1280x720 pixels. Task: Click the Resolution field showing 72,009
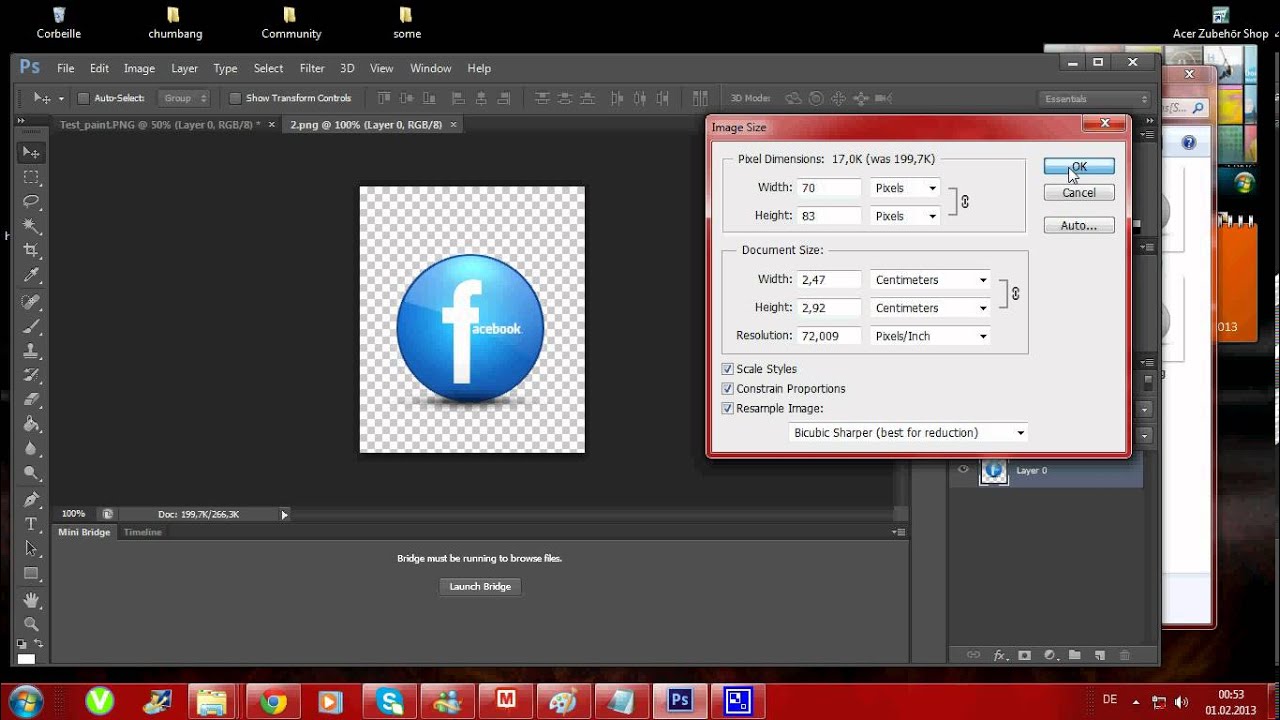pos(829,336)
